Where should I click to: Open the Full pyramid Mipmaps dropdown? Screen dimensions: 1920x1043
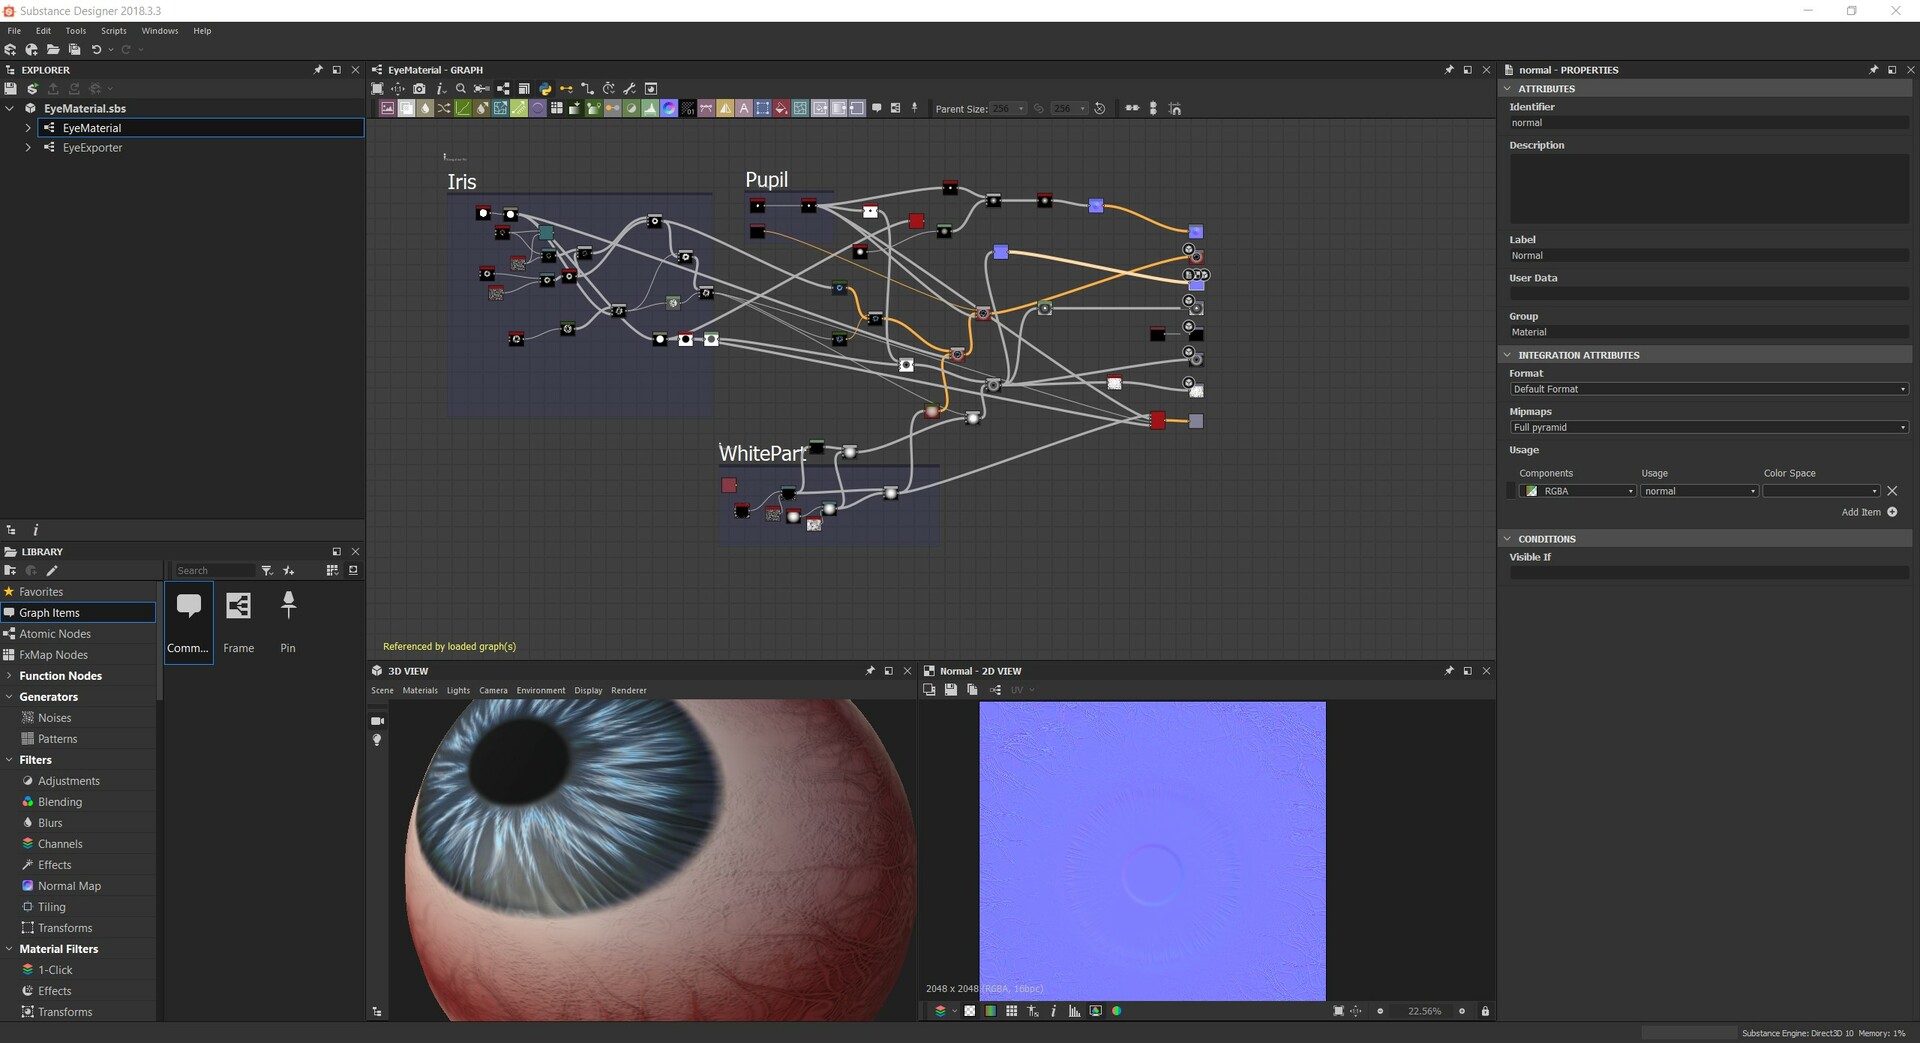(1707, 427)
